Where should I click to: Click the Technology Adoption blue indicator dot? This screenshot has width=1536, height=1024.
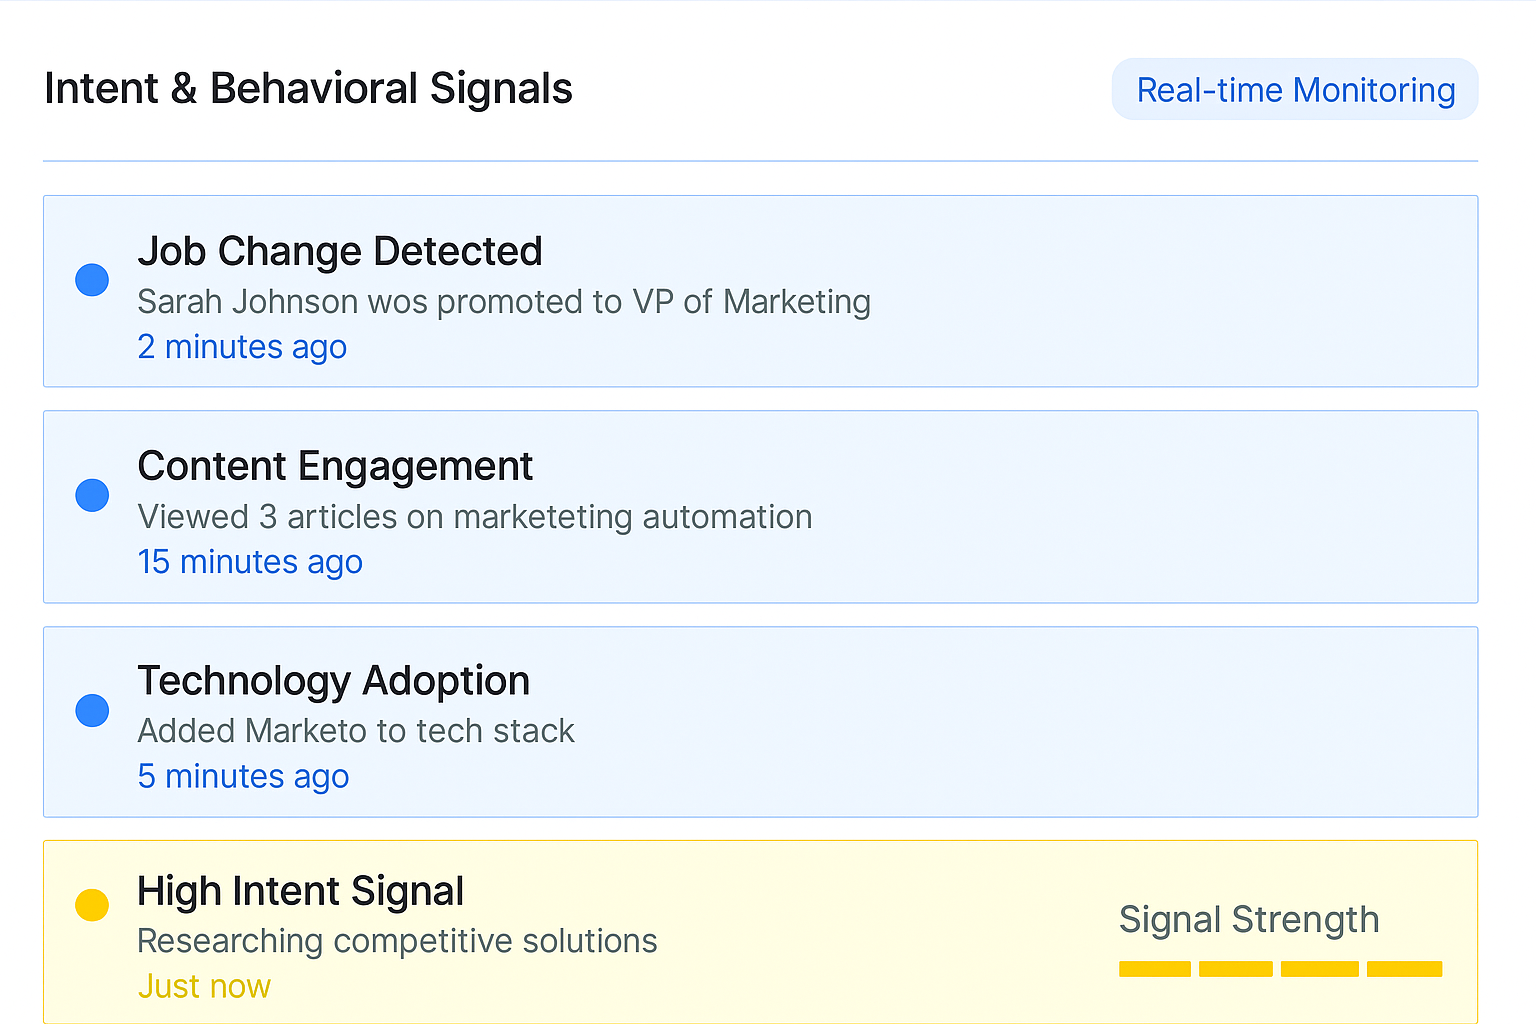pos(91,710)
